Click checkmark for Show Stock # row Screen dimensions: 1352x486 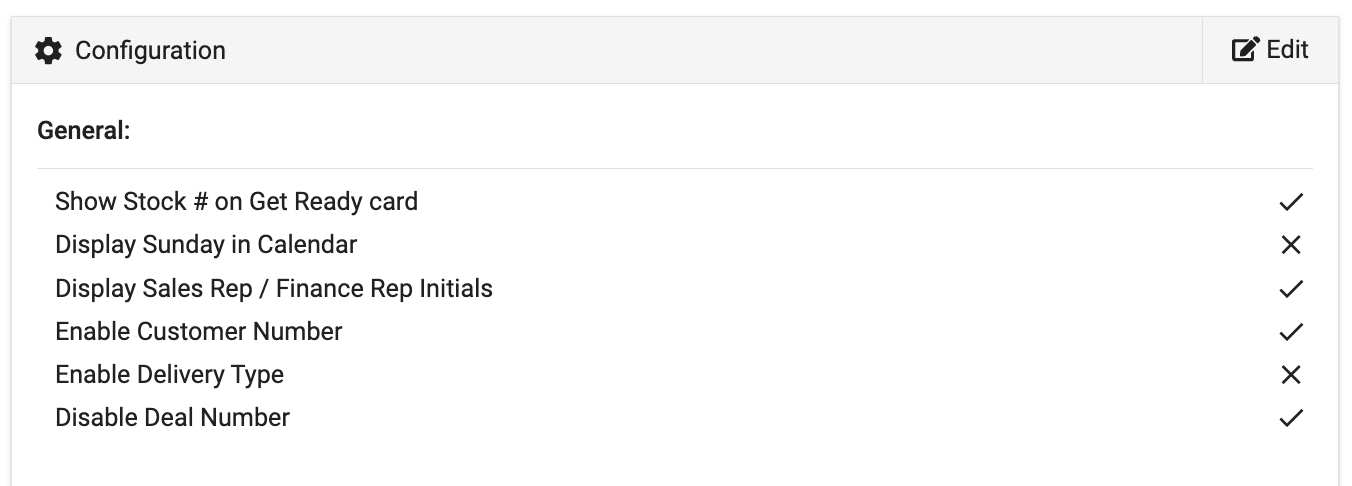[x=1291, y=202]
